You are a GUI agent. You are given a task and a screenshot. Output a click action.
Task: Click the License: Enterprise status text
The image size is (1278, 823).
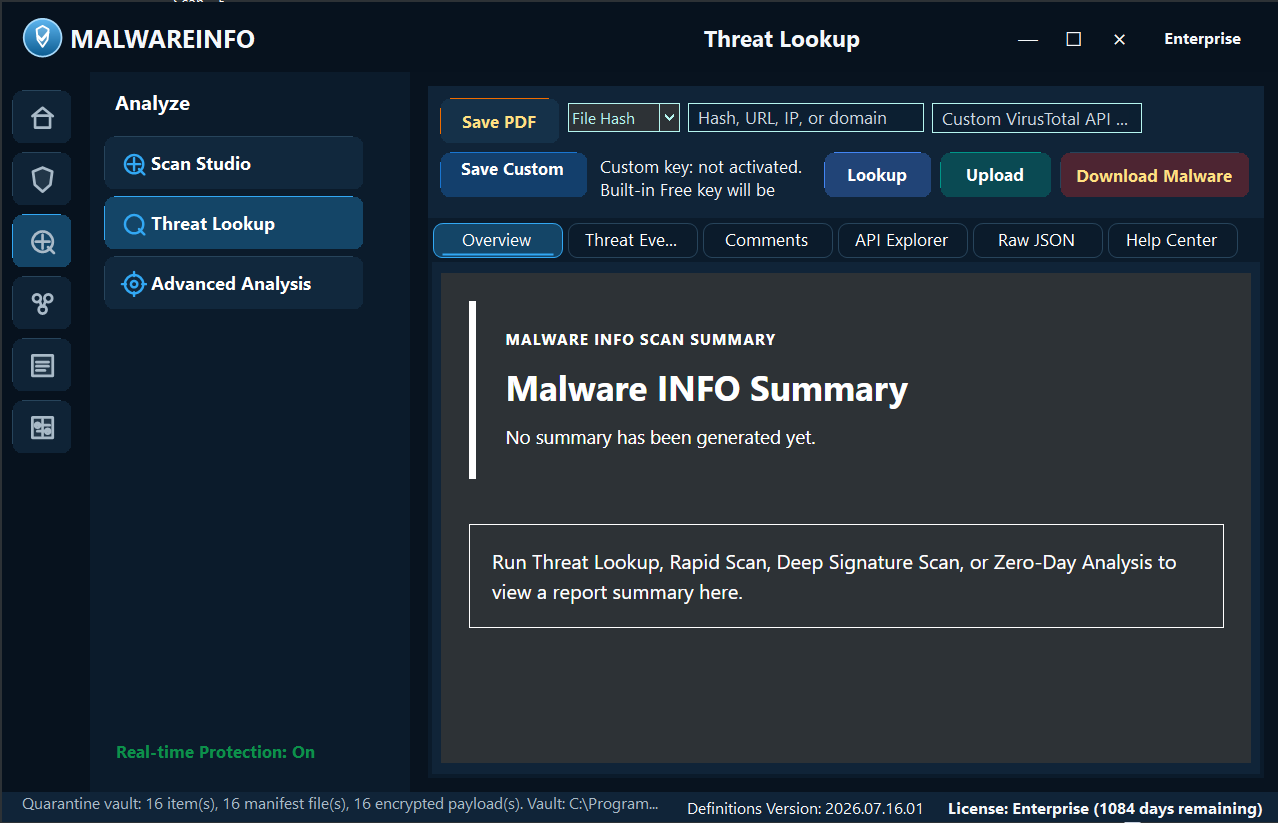pyautogui.click(x=1105, y=808)
